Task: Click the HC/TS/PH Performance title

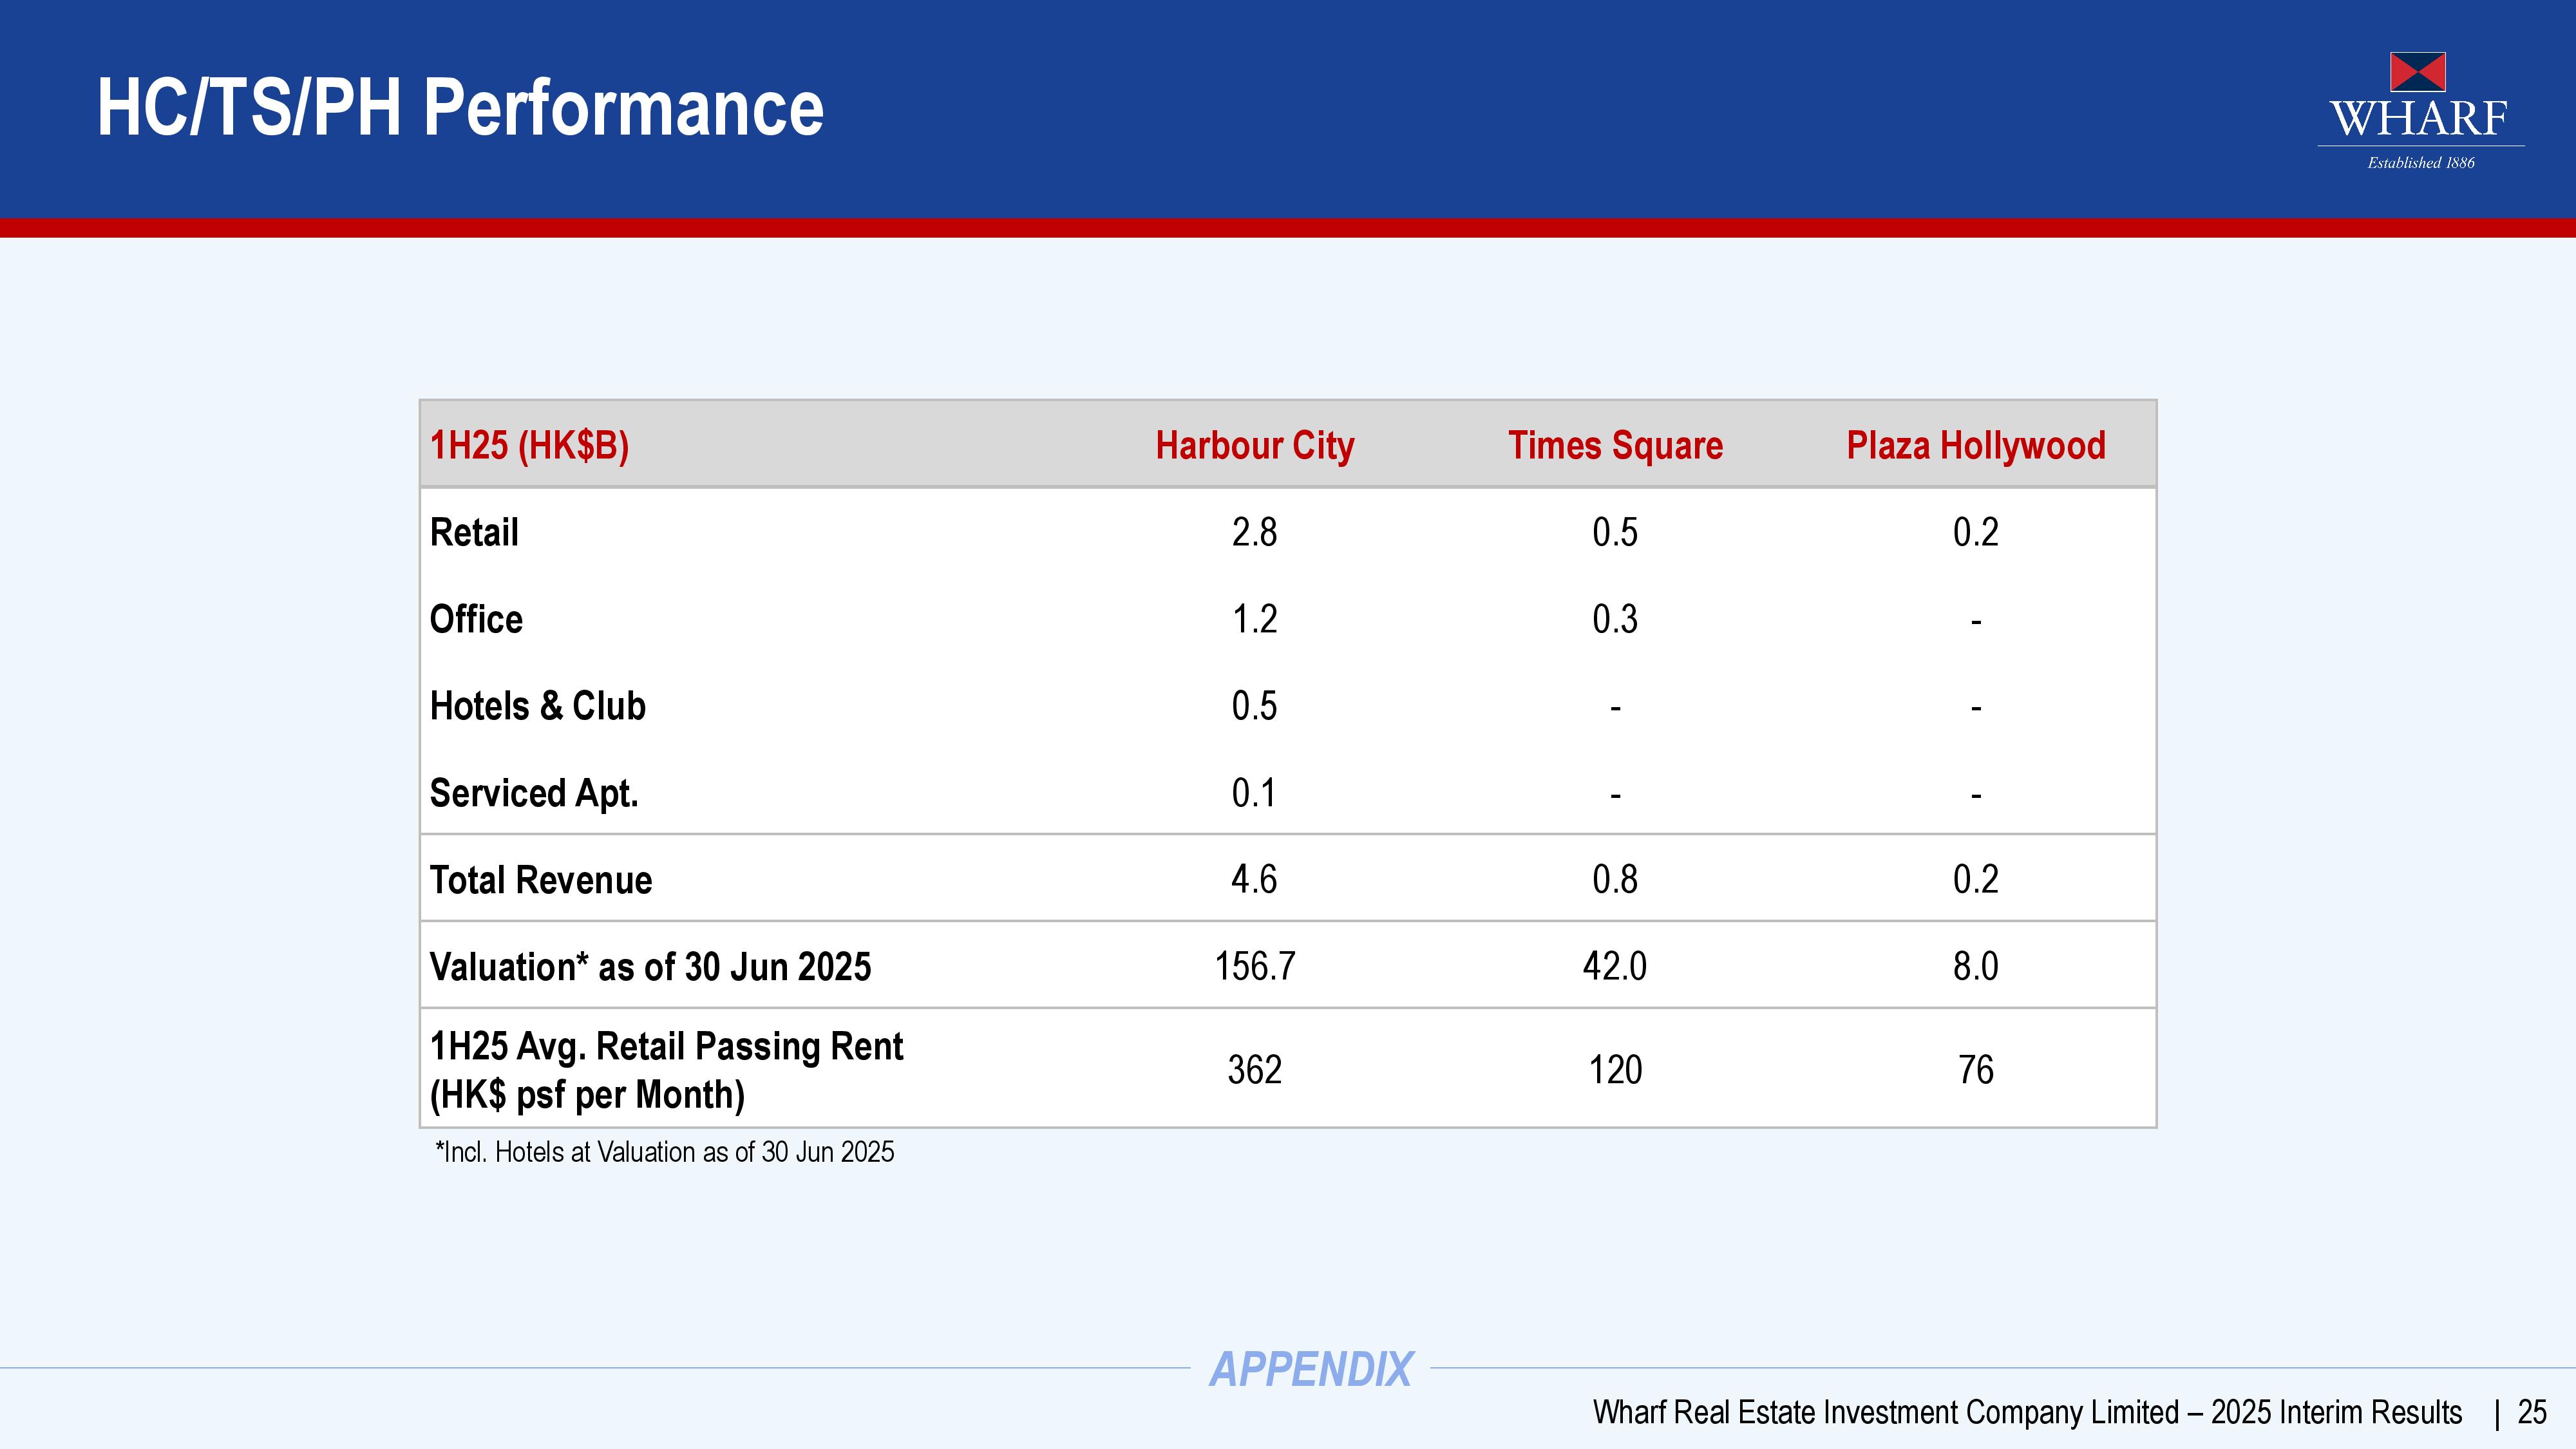Action: [460, 108]
